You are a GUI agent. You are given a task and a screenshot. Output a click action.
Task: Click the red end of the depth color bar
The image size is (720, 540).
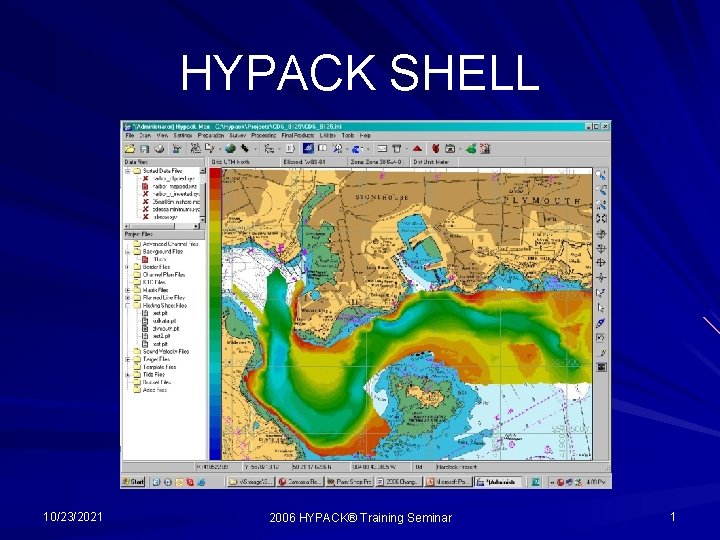click(215, 175)
